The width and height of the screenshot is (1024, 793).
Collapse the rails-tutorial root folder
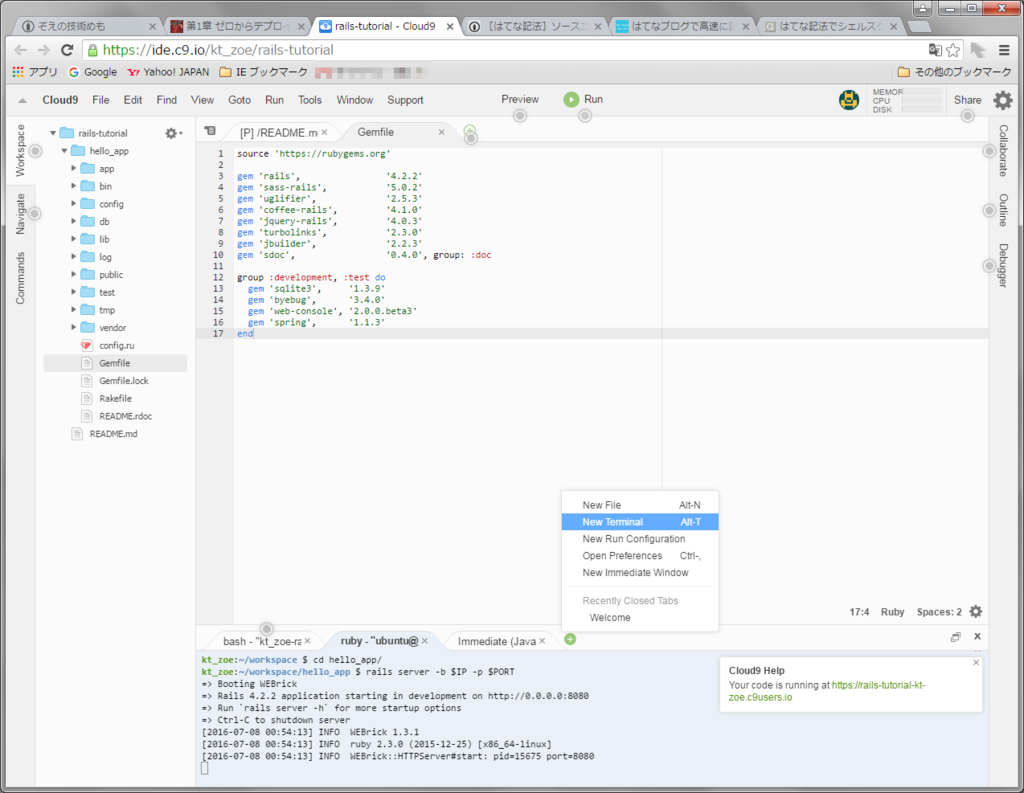click(x=53, y=133)
